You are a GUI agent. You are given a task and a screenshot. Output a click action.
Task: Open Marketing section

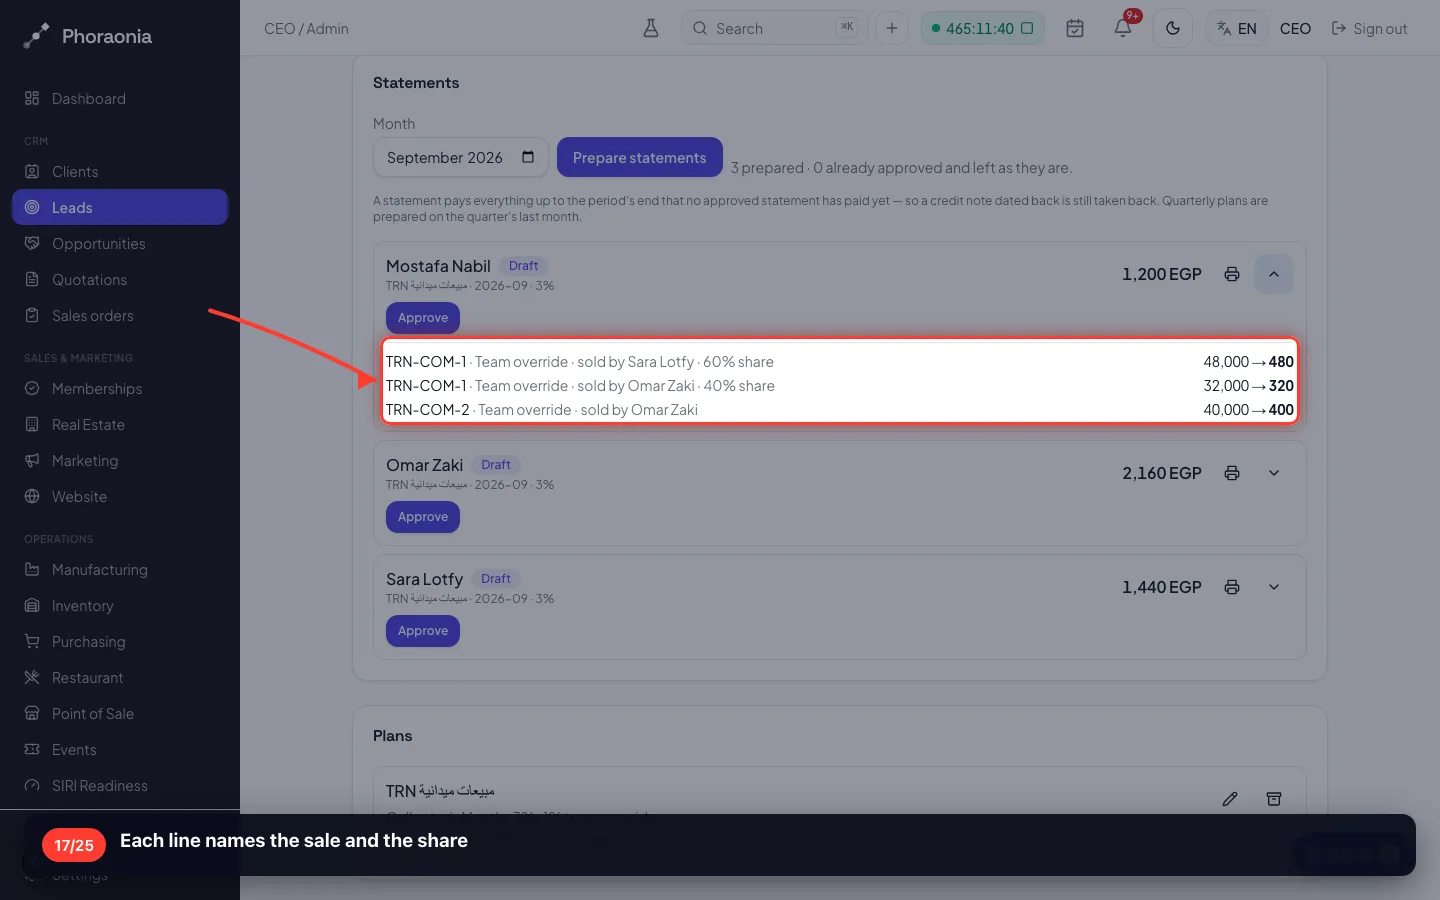[x=120, y=460]
